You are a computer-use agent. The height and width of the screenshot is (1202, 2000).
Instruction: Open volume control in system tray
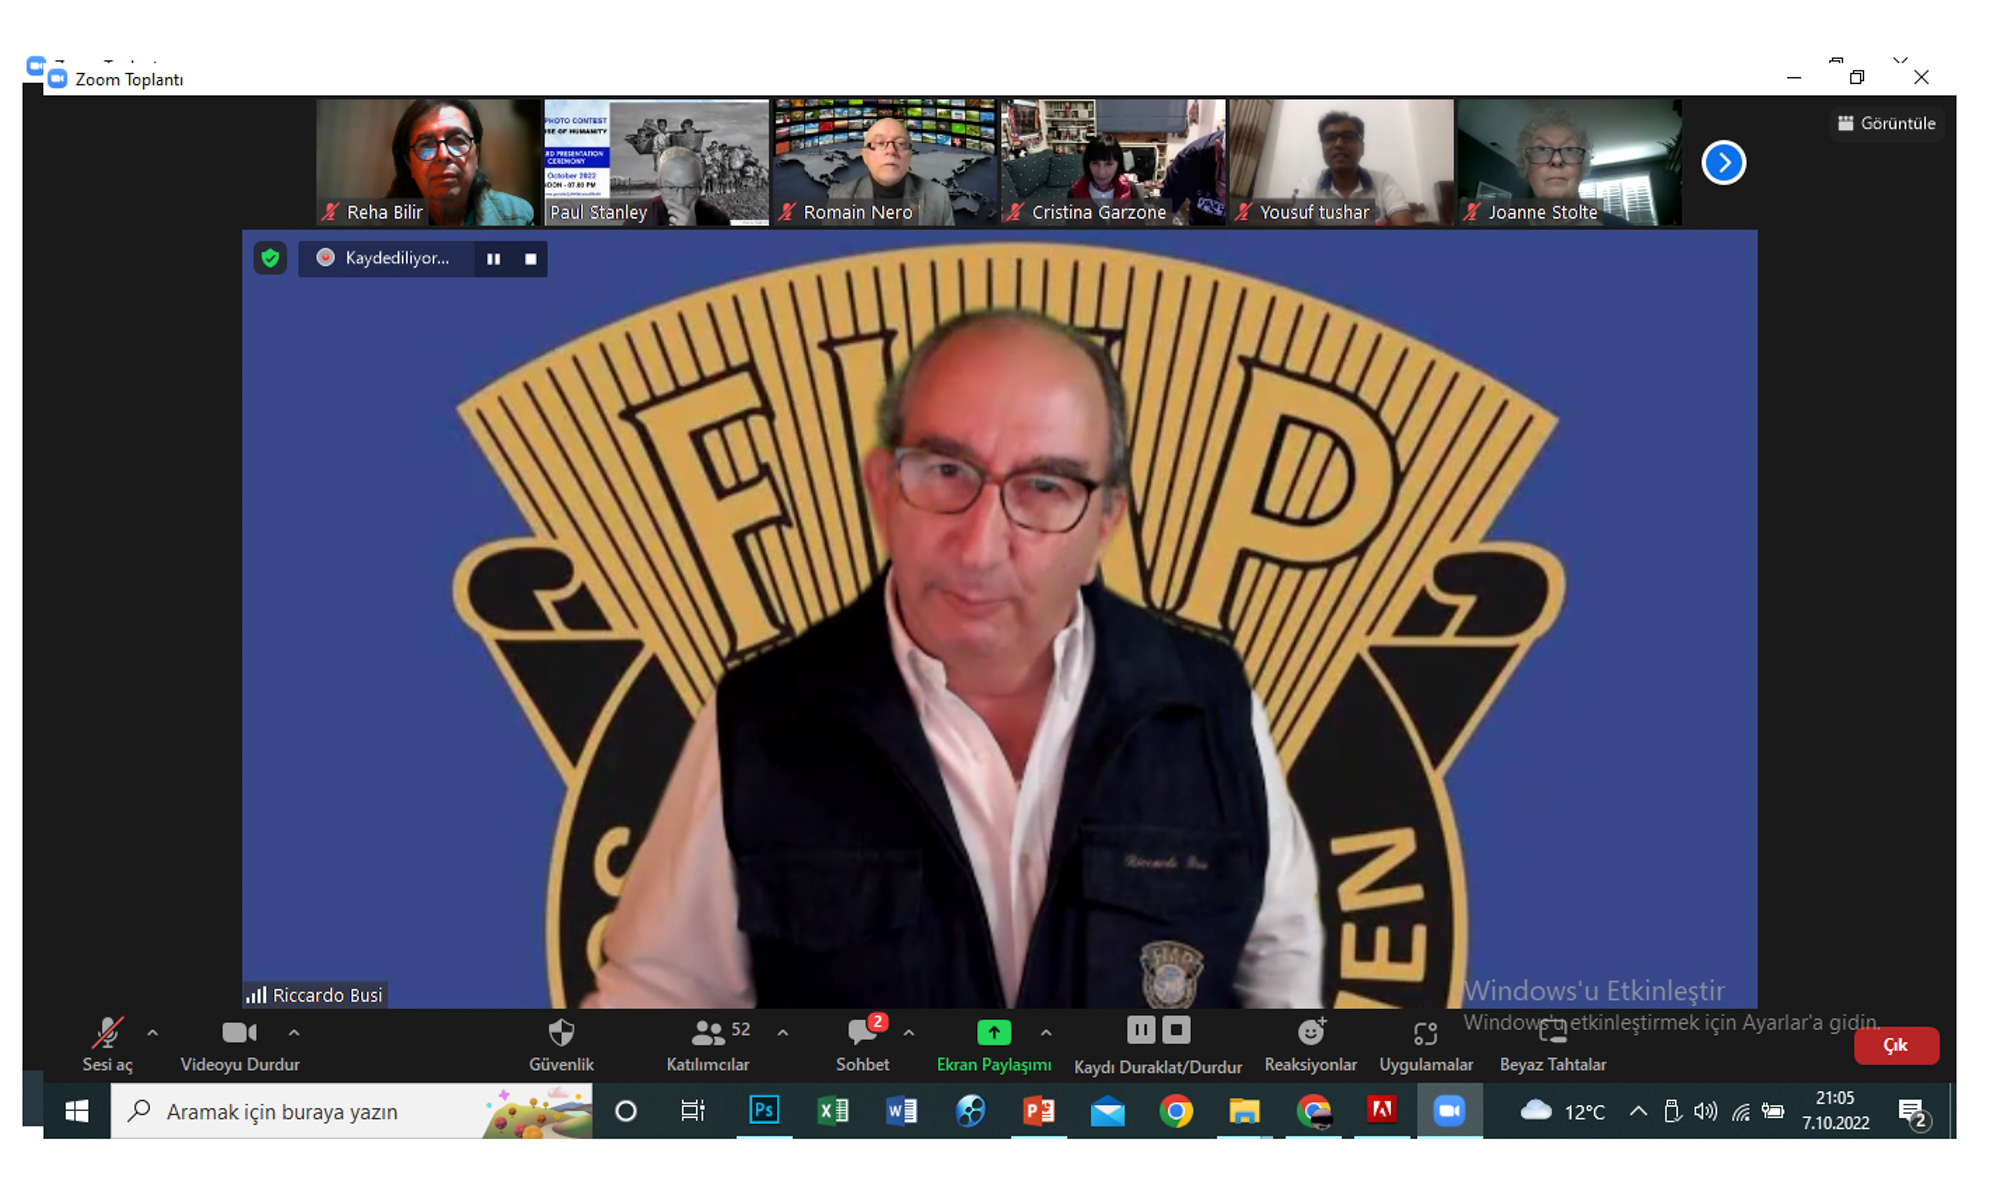click(x=1706, y=1111)
